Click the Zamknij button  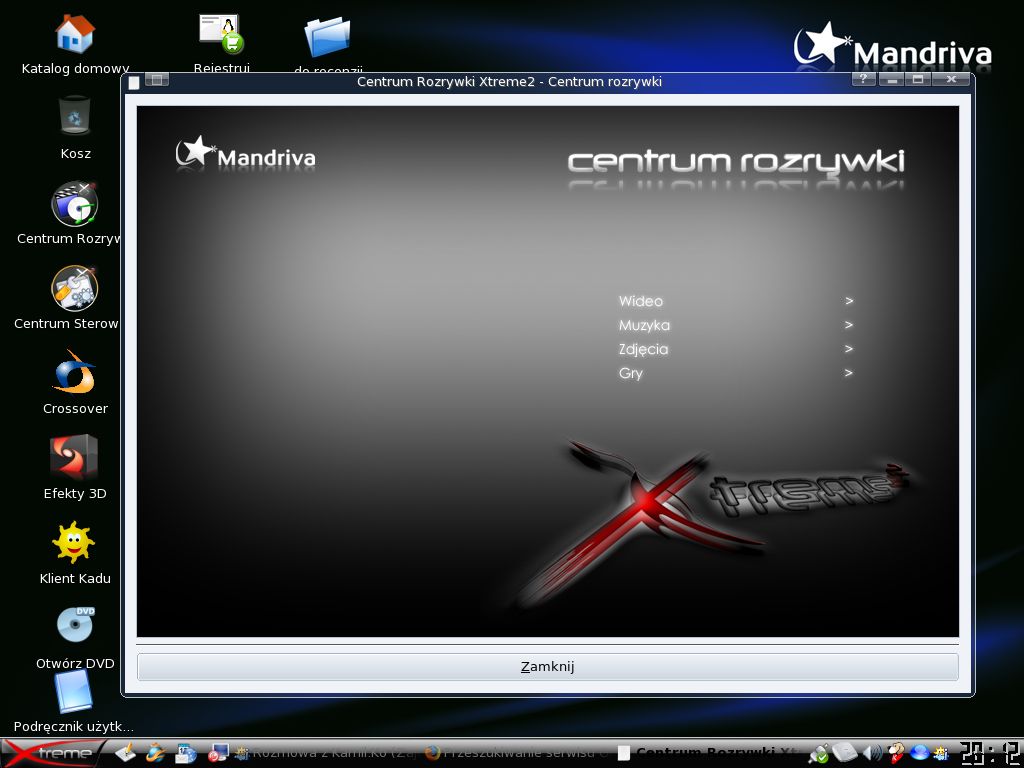547,667
